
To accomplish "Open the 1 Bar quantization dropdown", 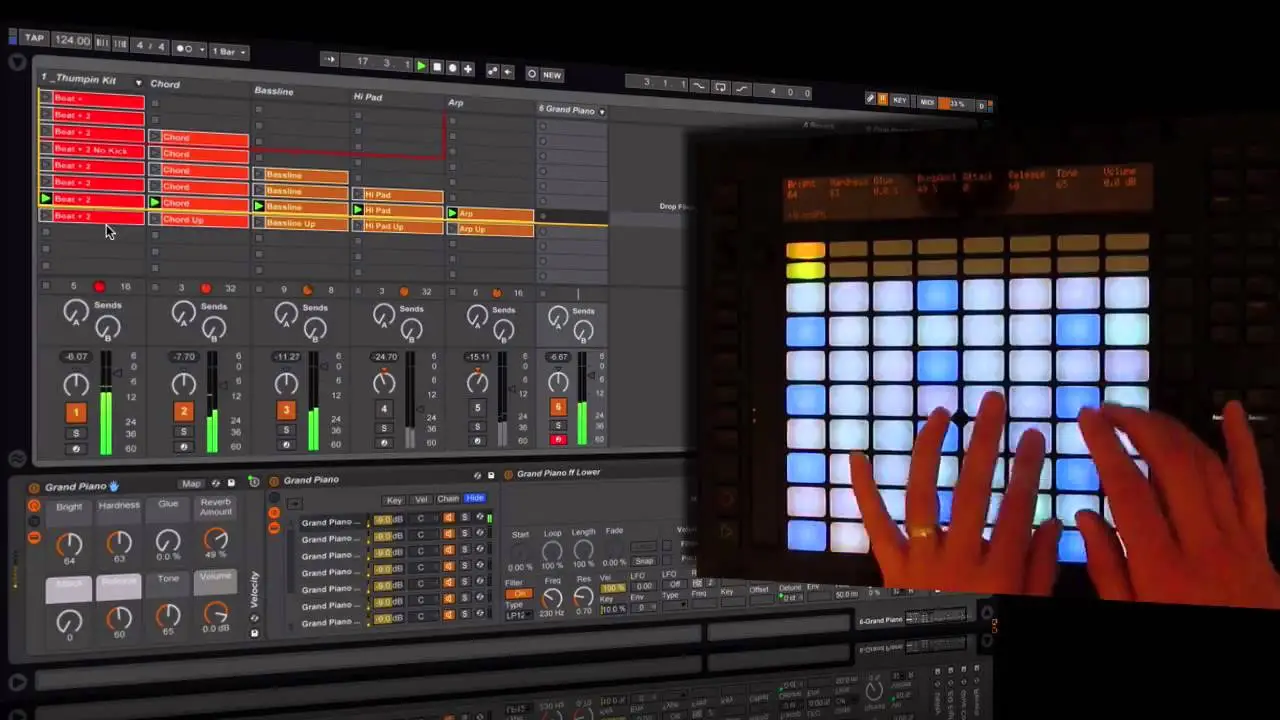I will click(x=228, y=51).
